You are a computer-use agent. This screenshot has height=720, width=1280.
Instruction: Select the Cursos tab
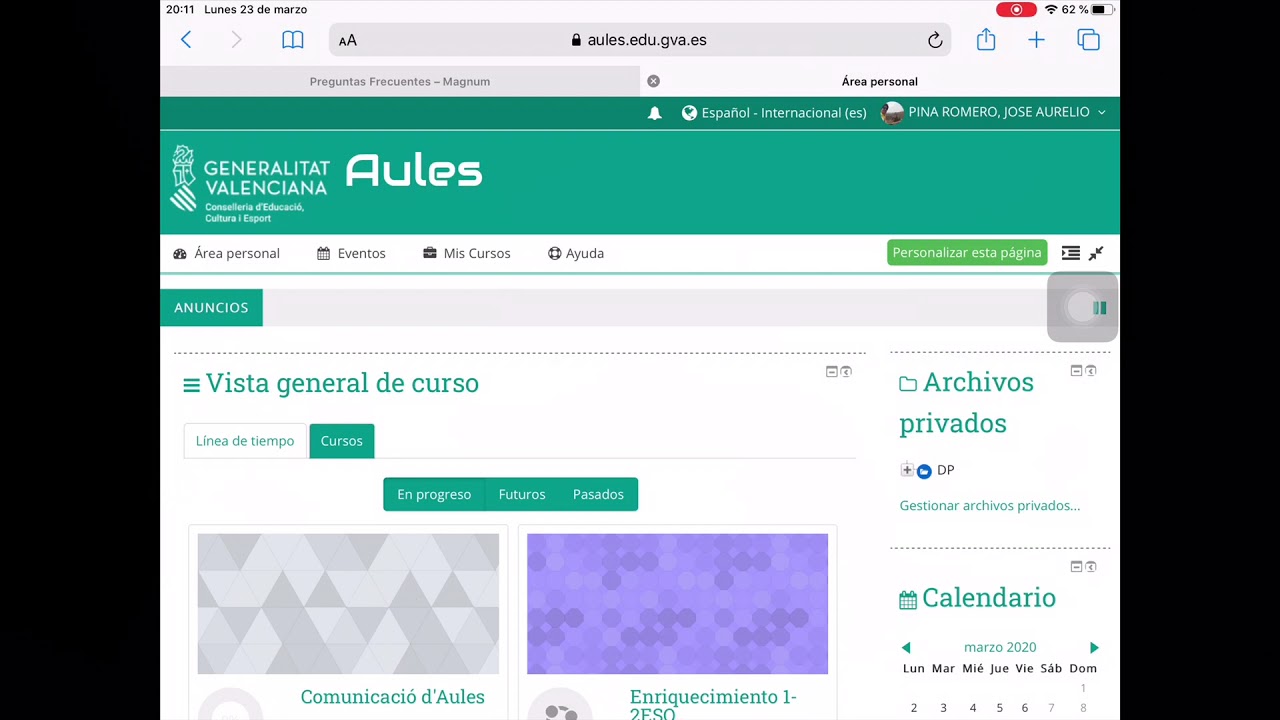pos(341,441)
